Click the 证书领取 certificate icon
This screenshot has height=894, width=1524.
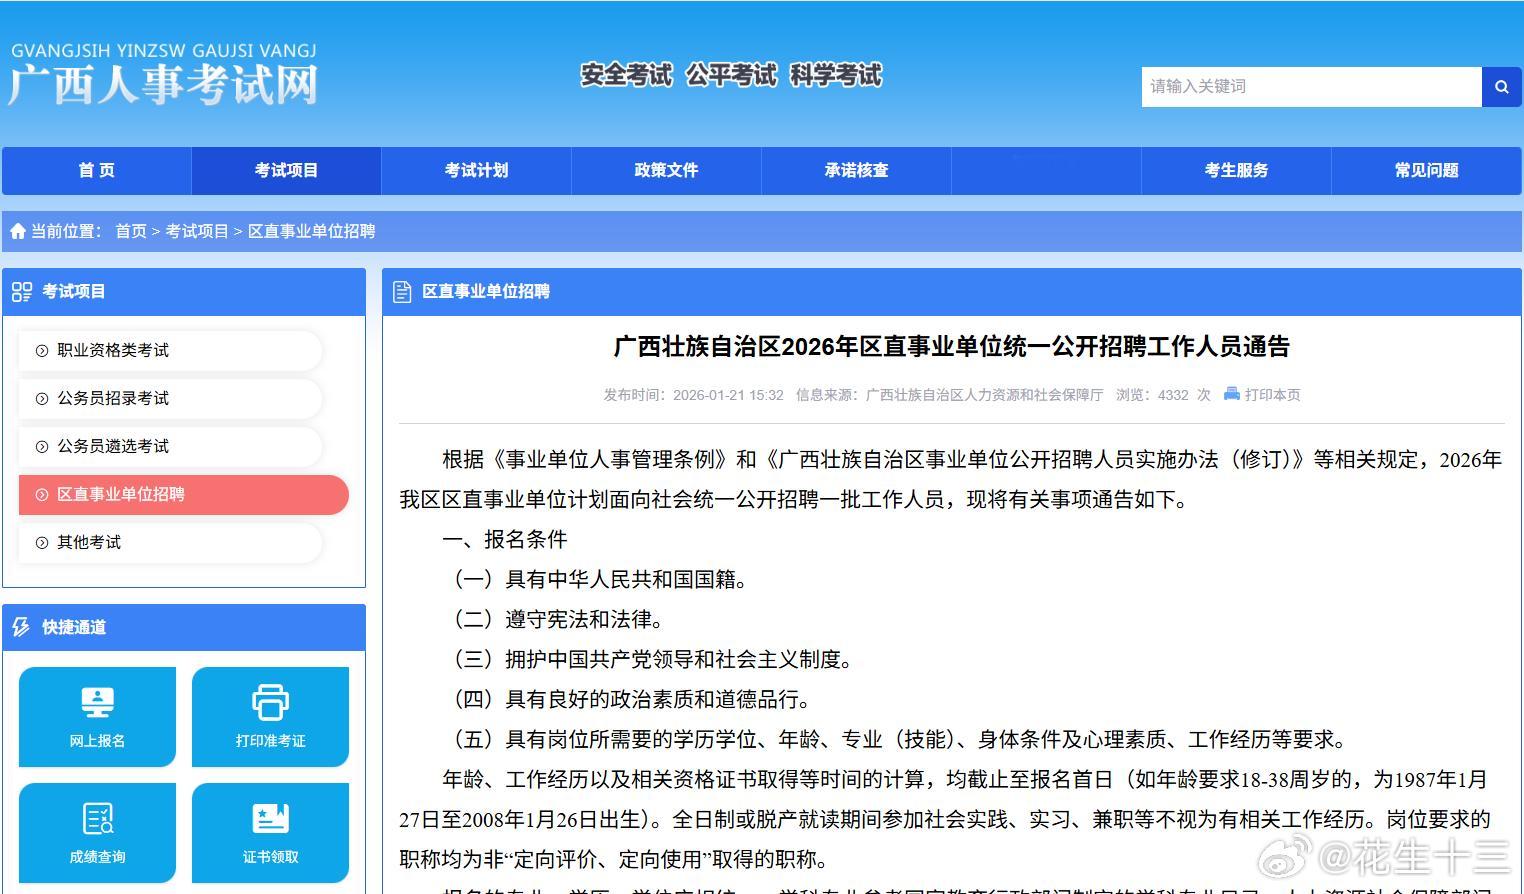coord(269,819)
